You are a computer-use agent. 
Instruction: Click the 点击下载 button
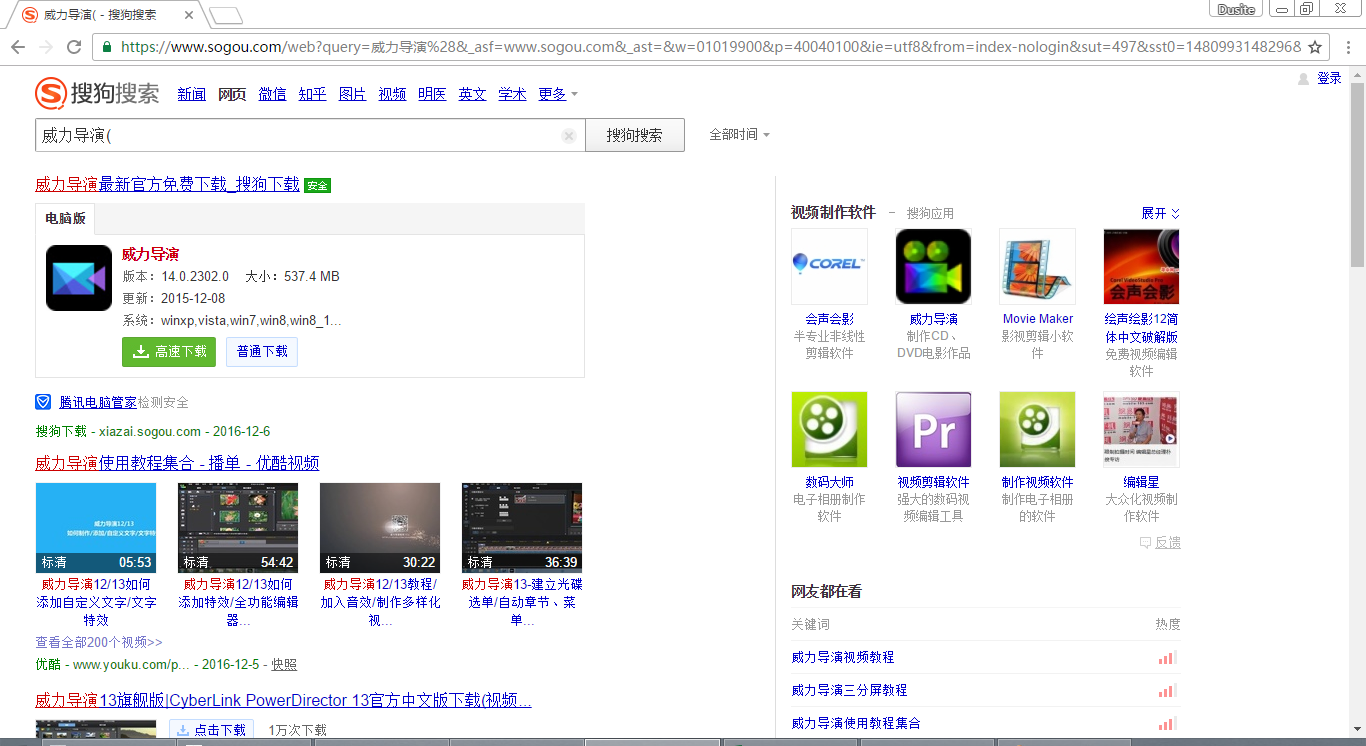211,730
